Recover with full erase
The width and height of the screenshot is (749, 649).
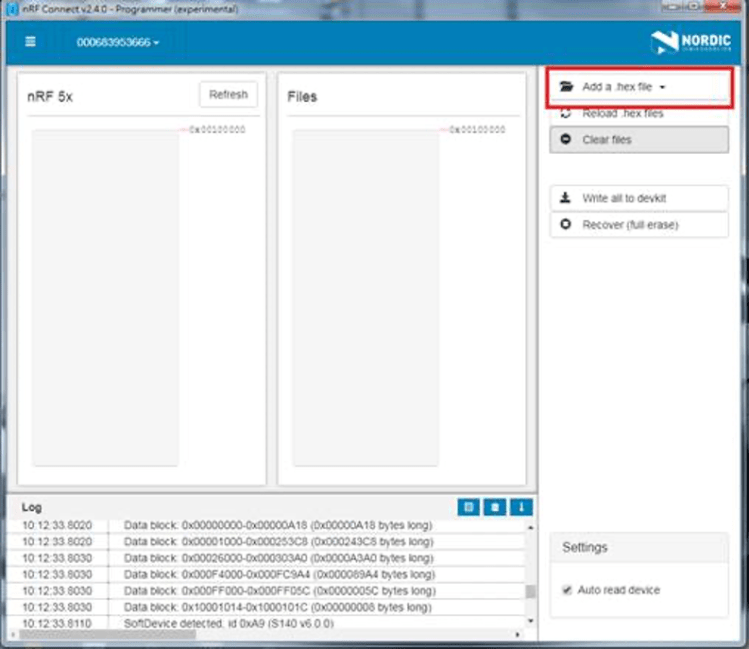[x=639, y=224]
